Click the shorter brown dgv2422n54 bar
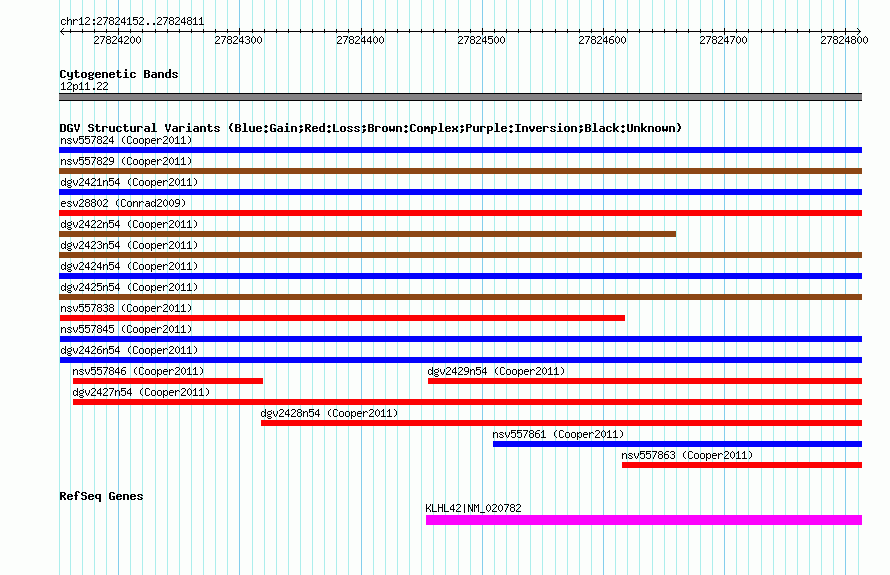This screenshot has width=890, height=575. point(367,234)
